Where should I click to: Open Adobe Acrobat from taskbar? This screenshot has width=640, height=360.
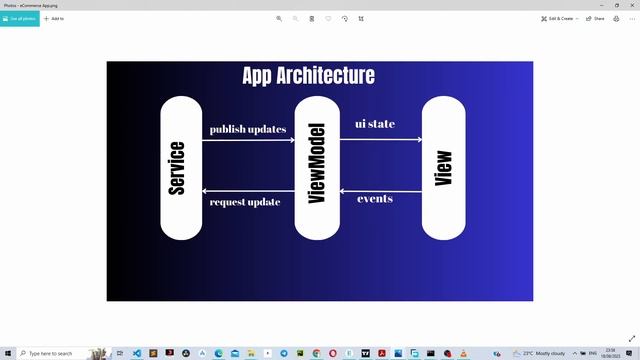pyautogui.click(x=382, y=353)
